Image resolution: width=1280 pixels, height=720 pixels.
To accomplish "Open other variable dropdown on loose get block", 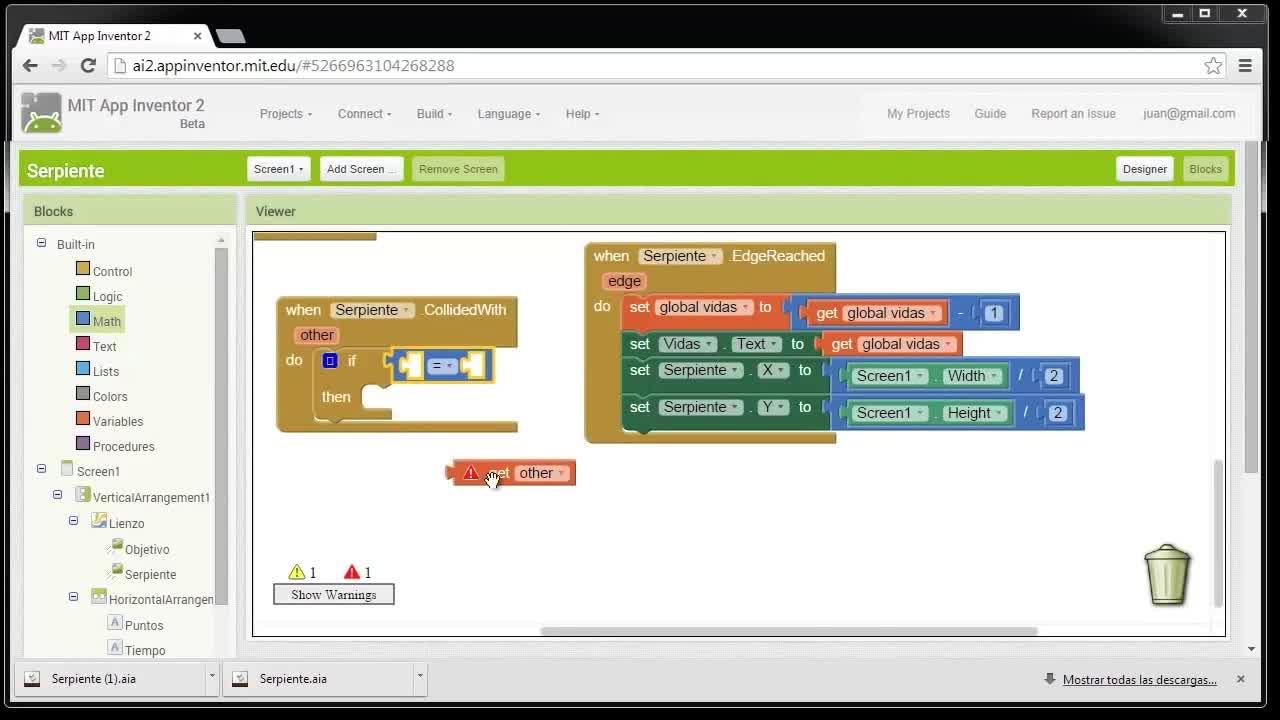I will [x=542, y=473].
